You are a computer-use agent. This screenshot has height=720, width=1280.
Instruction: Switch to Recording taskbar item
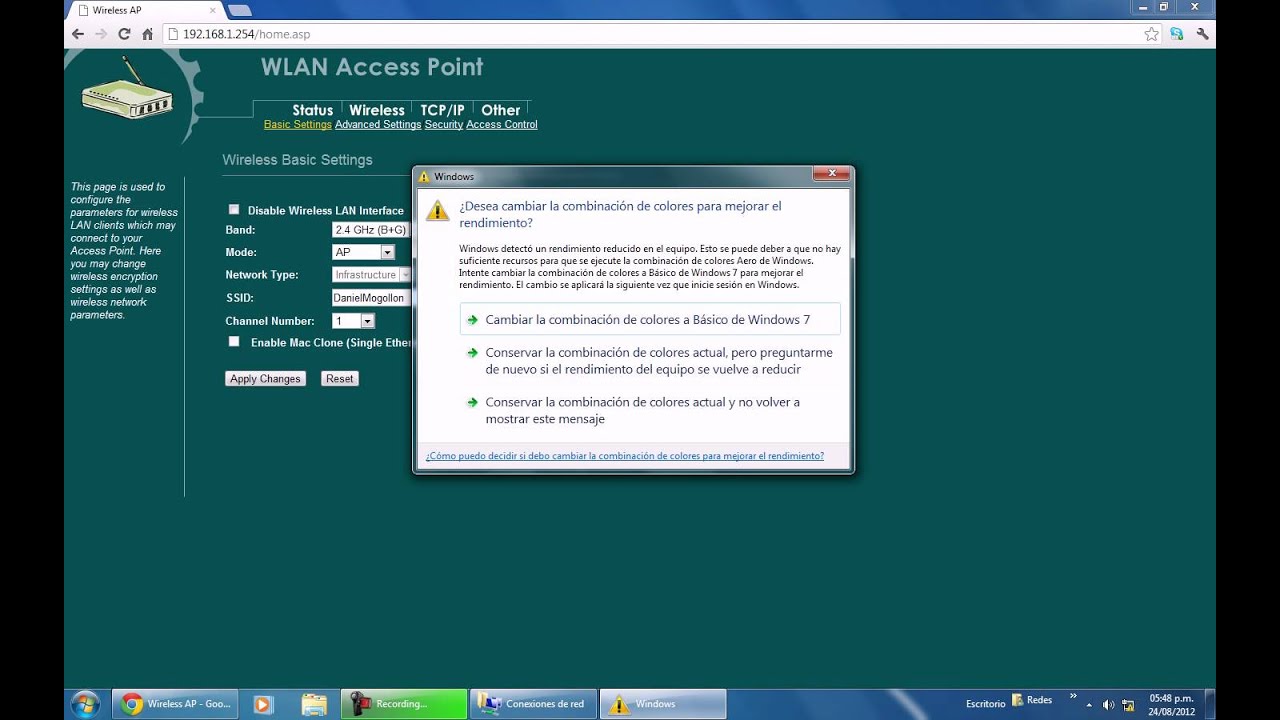403,704
